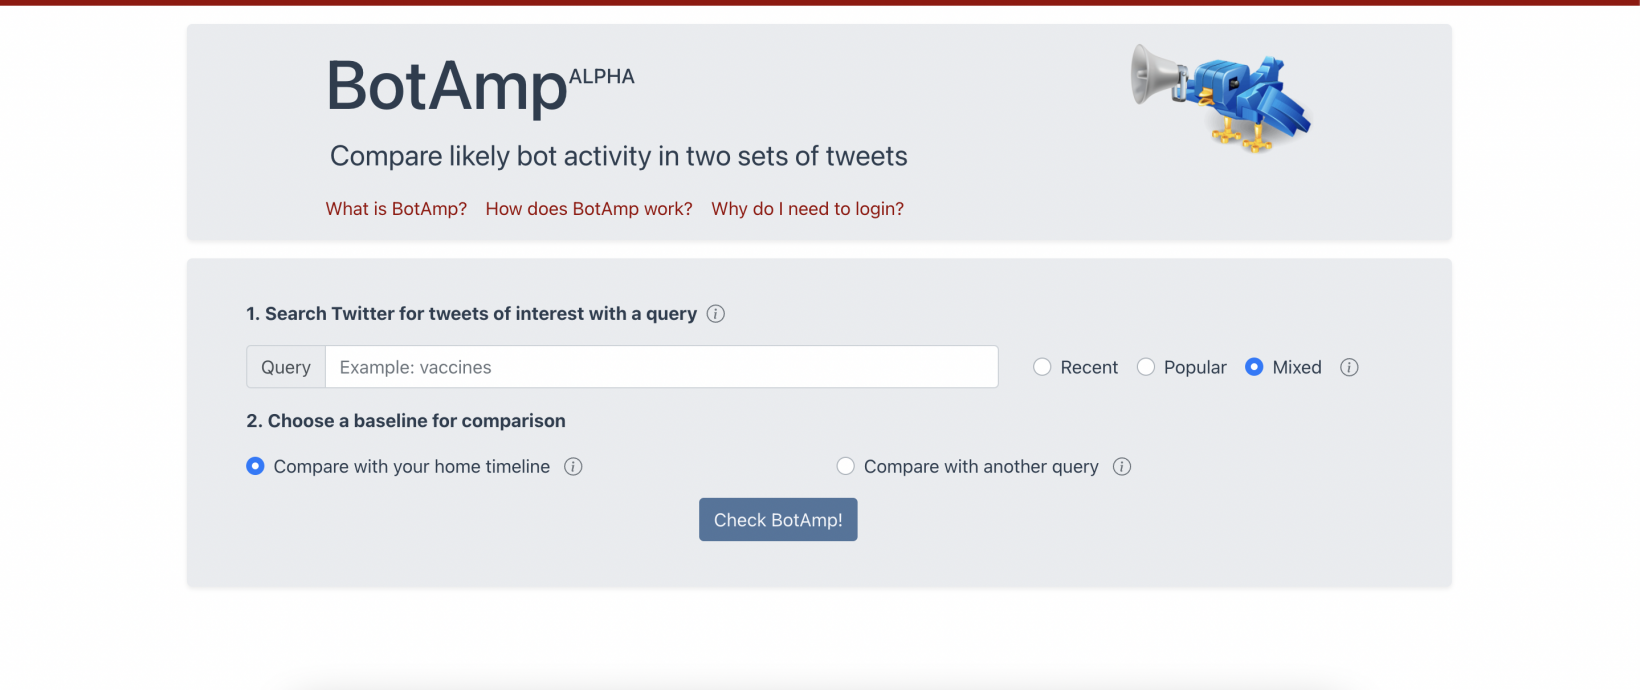Click info icon beside home timeline option
Image resolution: width=1640 pixels, height=690 pixels.
tap(573, 466)
